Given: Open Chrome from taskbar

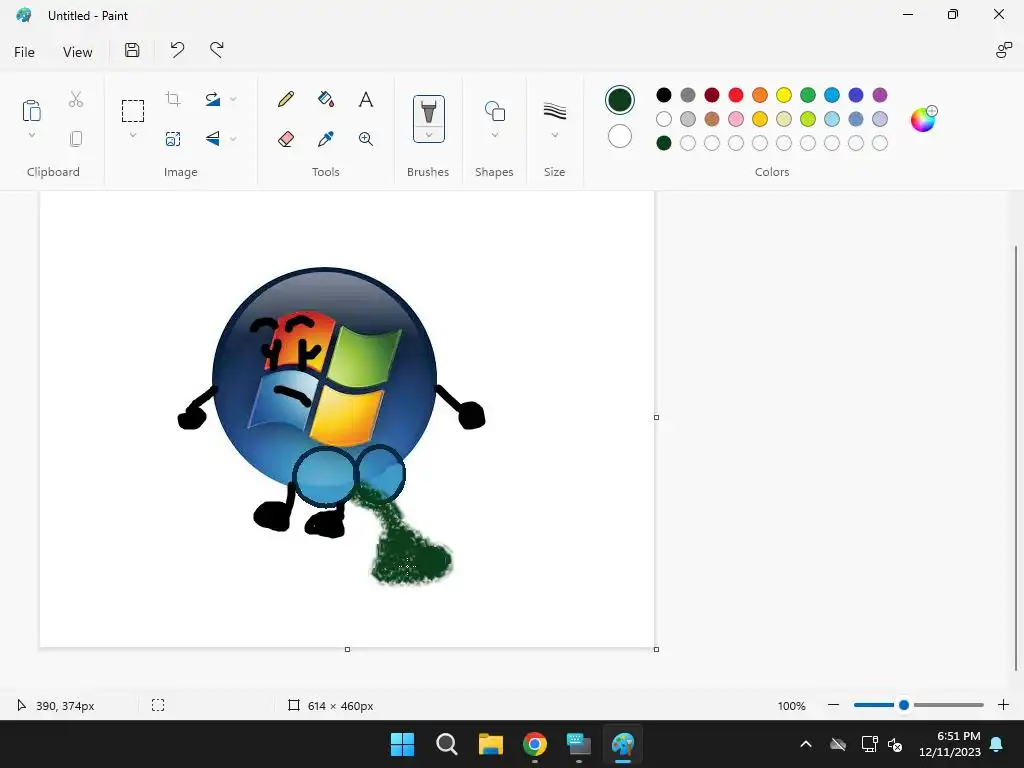Looking at the screenshot, I should pyautogui.click(x=535, y=744).
